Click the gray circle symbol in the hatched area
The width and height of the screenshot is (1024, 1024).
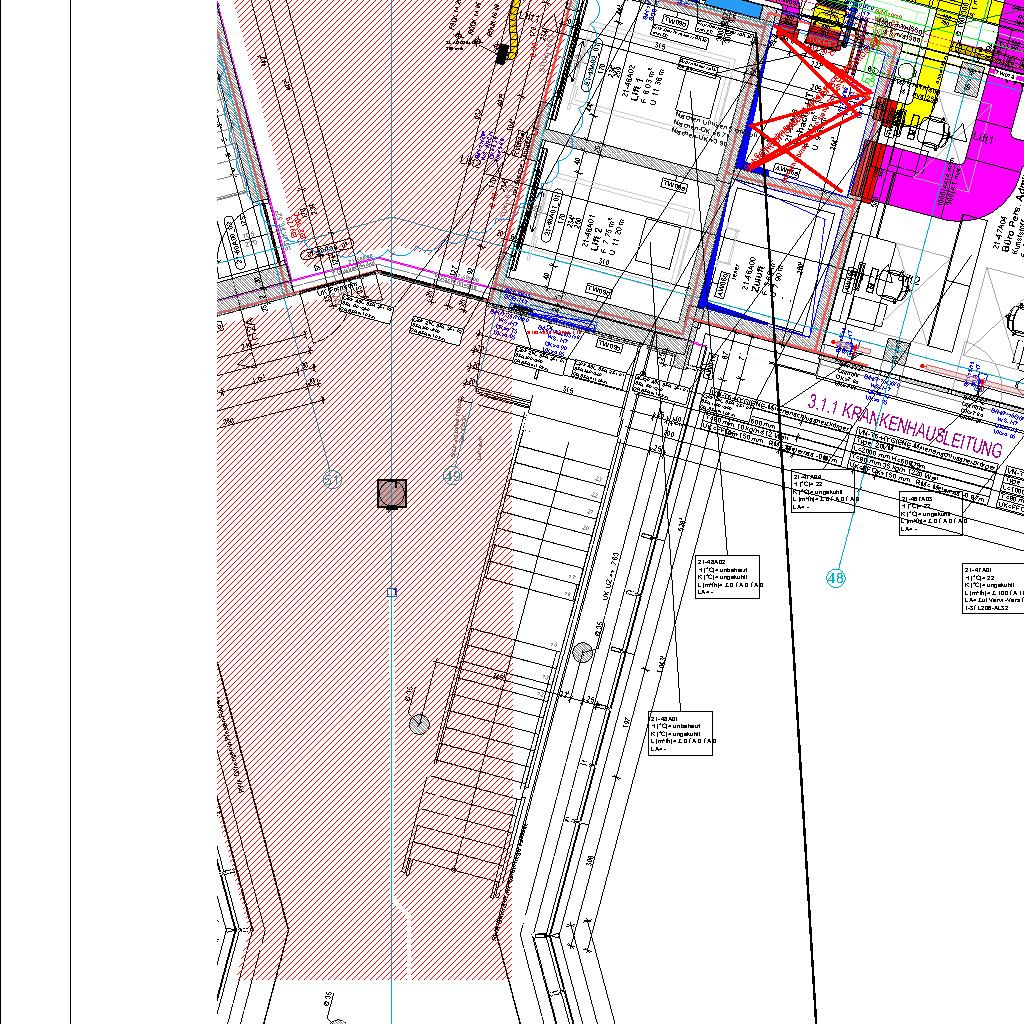tap(419, 724)
